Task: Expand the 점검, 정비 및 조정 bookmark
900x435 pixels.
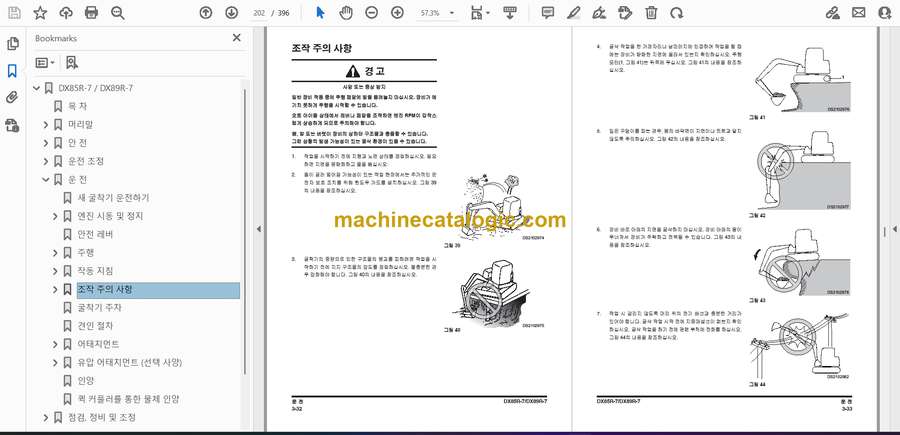Action: tap(46, 418)
